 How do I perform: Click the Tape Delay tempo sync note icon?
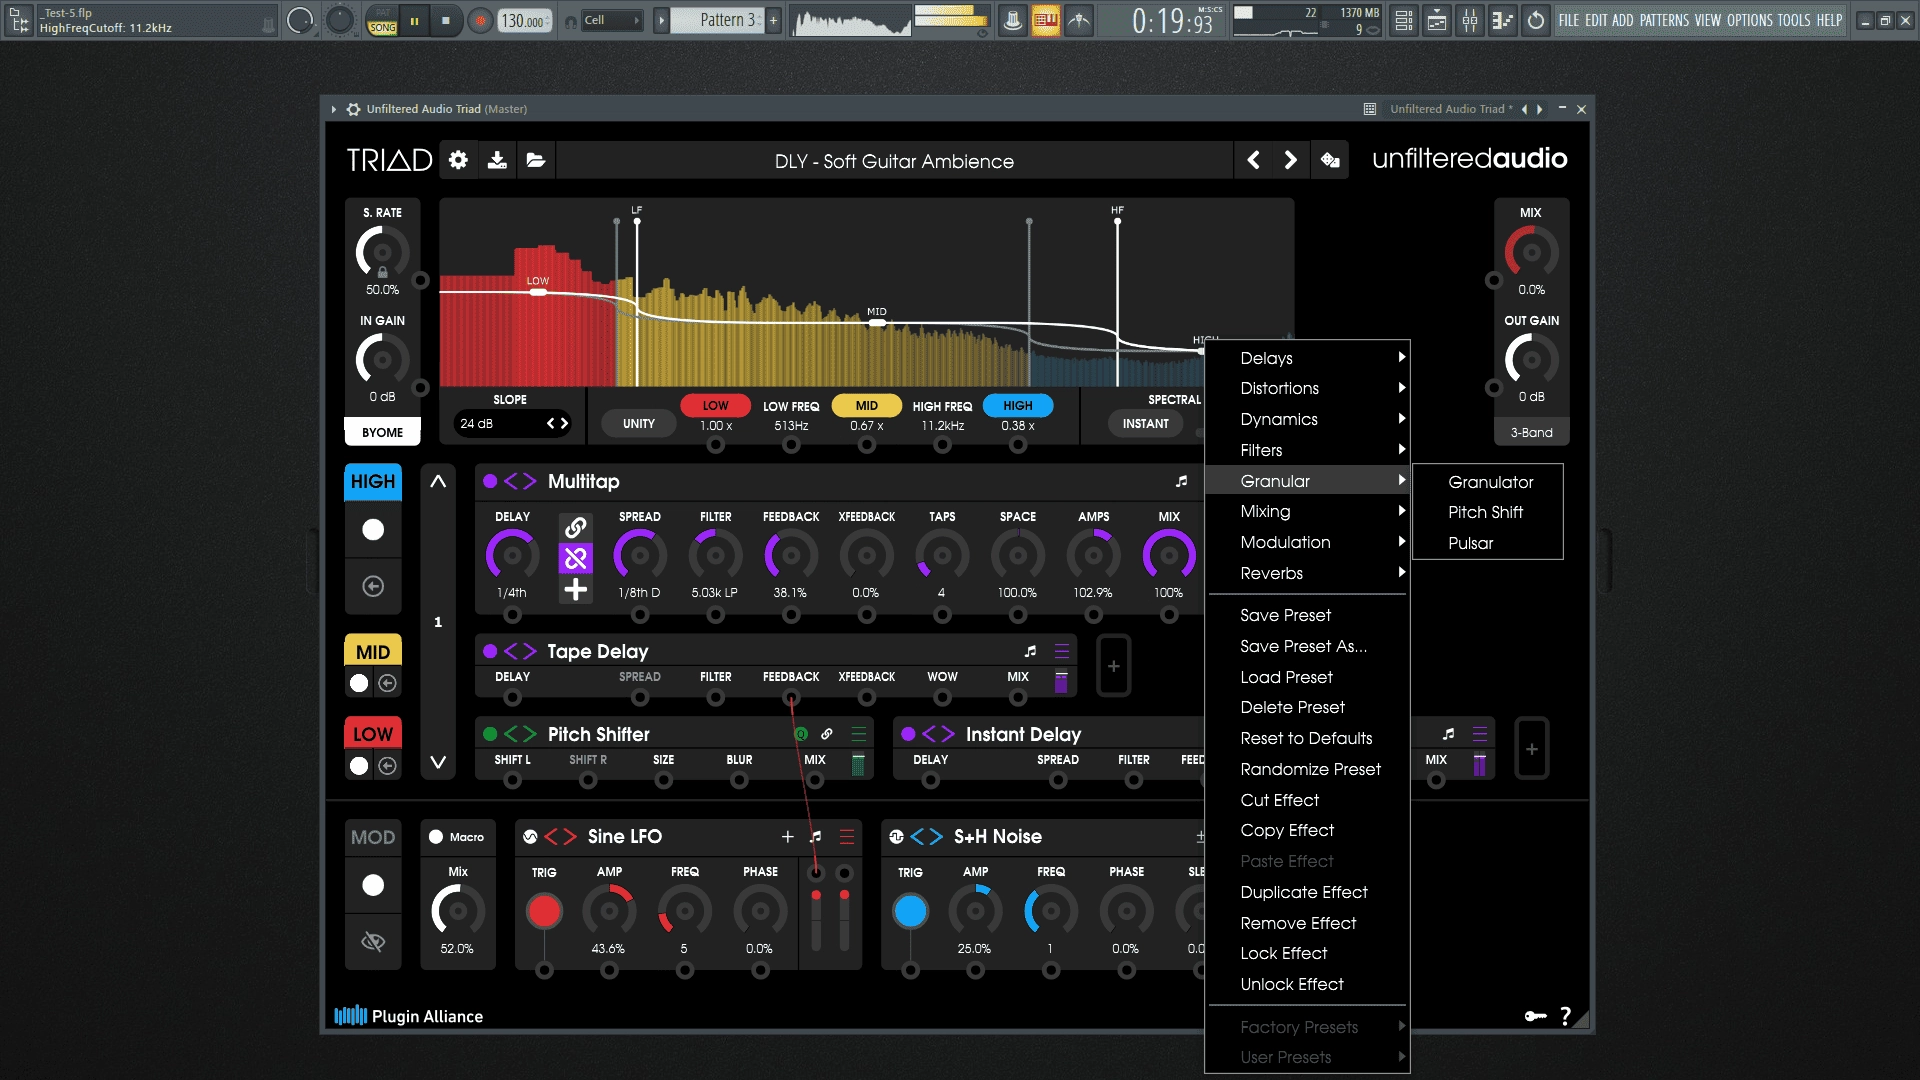point(1030,651)
